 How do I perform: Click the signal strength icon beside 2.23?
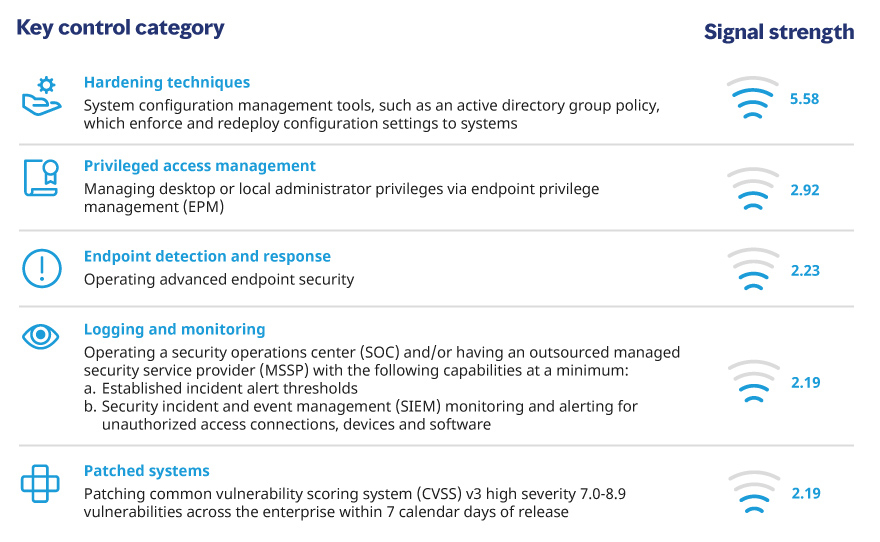point(753,270)
